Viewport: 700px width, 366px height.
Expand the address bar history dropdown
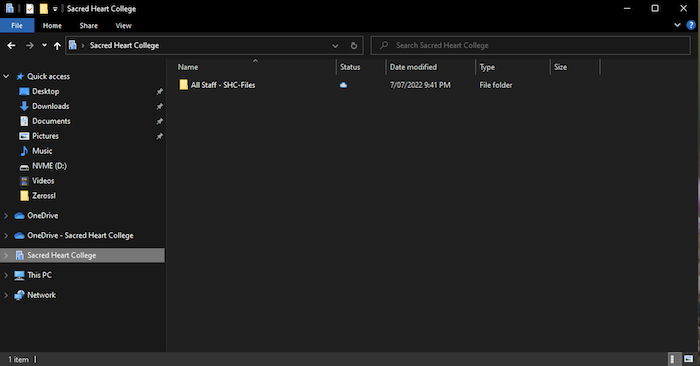[335, 46]
